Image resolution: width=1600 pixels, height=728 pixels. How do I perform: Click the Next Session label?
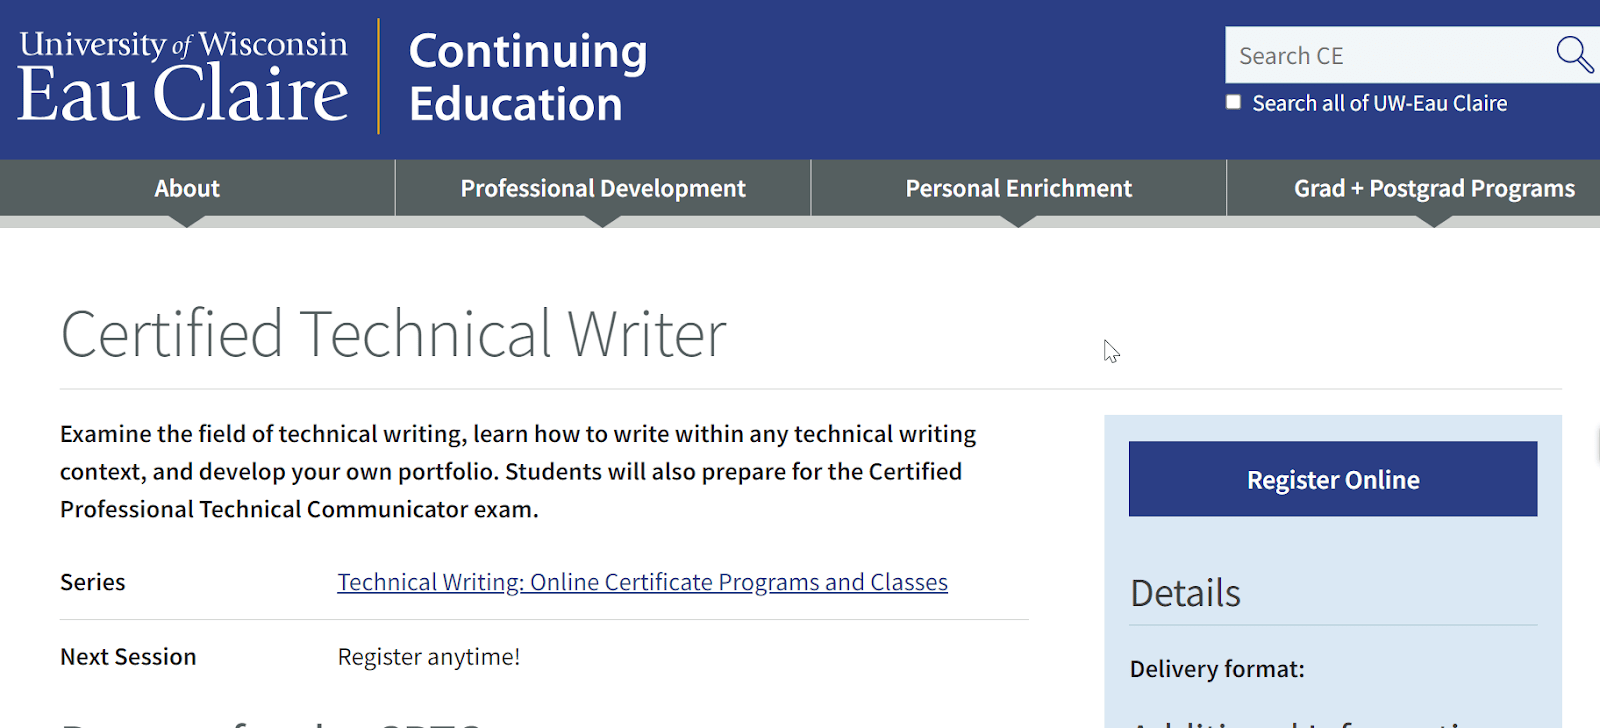(x=128, y=656)
